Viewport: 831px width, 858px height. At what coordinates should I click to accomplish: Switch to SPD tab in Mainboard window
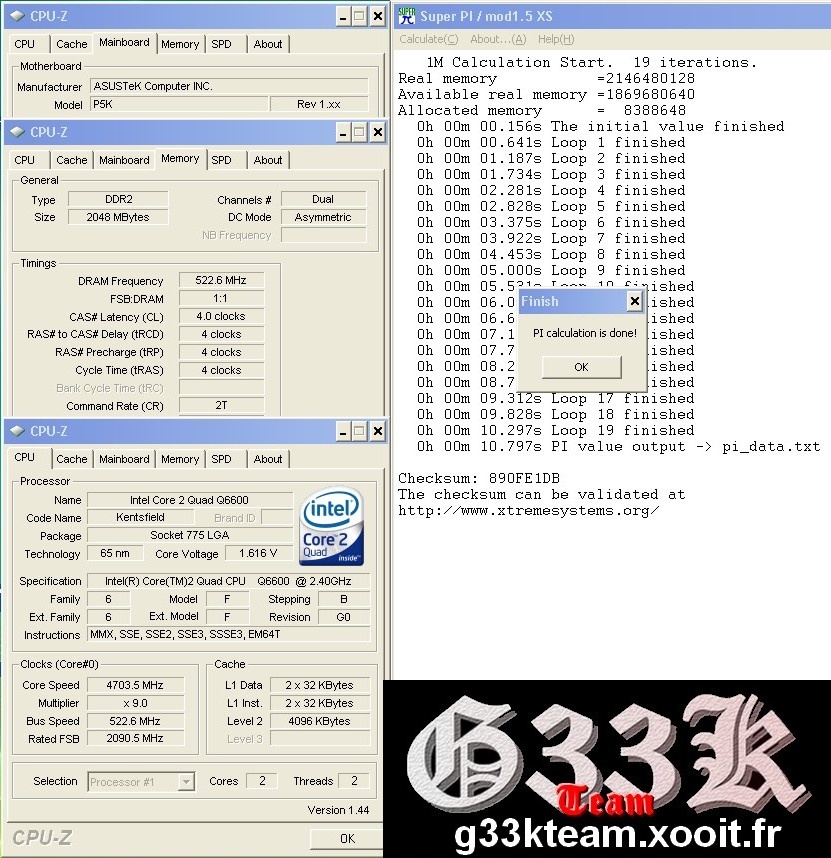tap(221, 44)
